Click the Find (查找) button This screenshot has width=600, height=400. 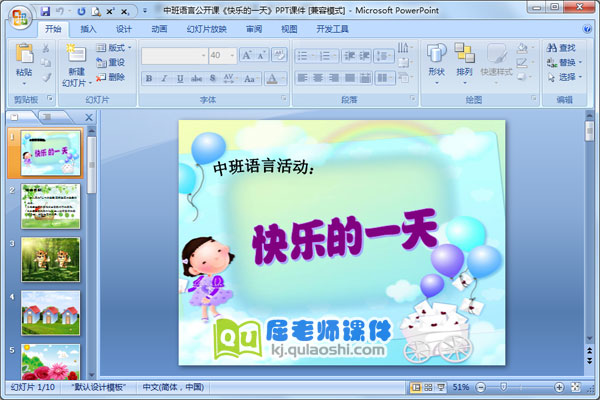[561, 47]
